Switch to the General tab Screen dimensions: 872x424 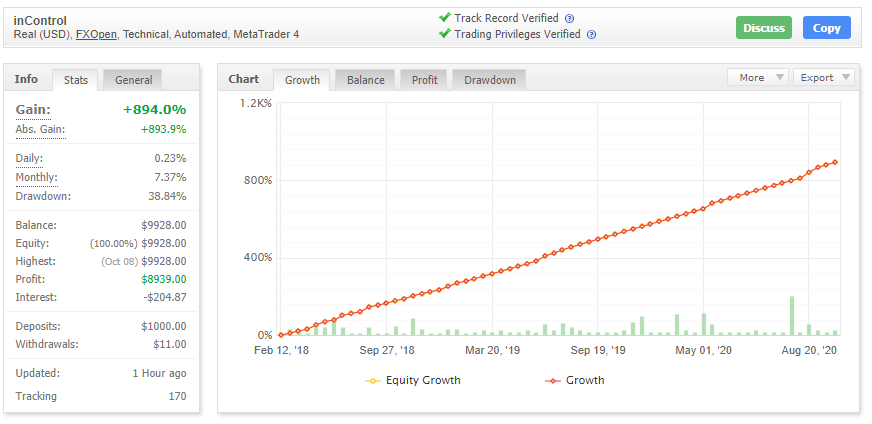(x=133, y=80)
